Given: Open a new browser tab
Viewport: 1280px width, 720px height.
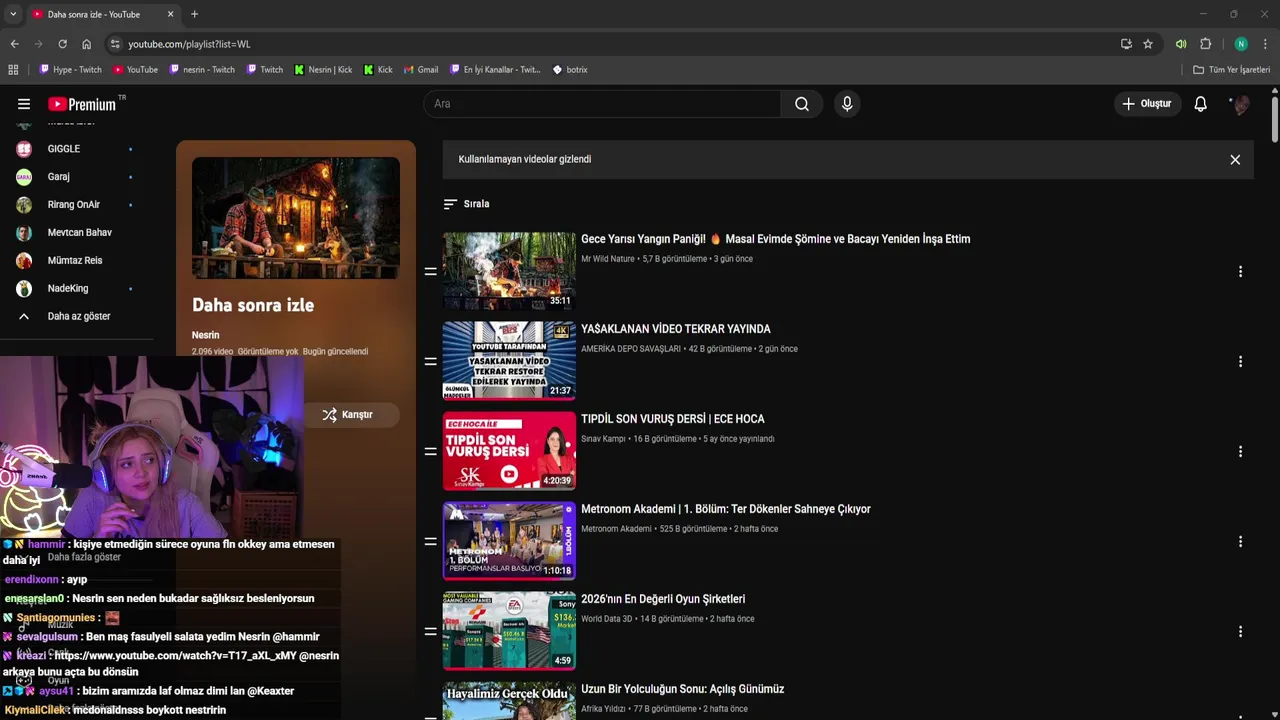Looking at the screenshot, I should [x=194, y=14].
